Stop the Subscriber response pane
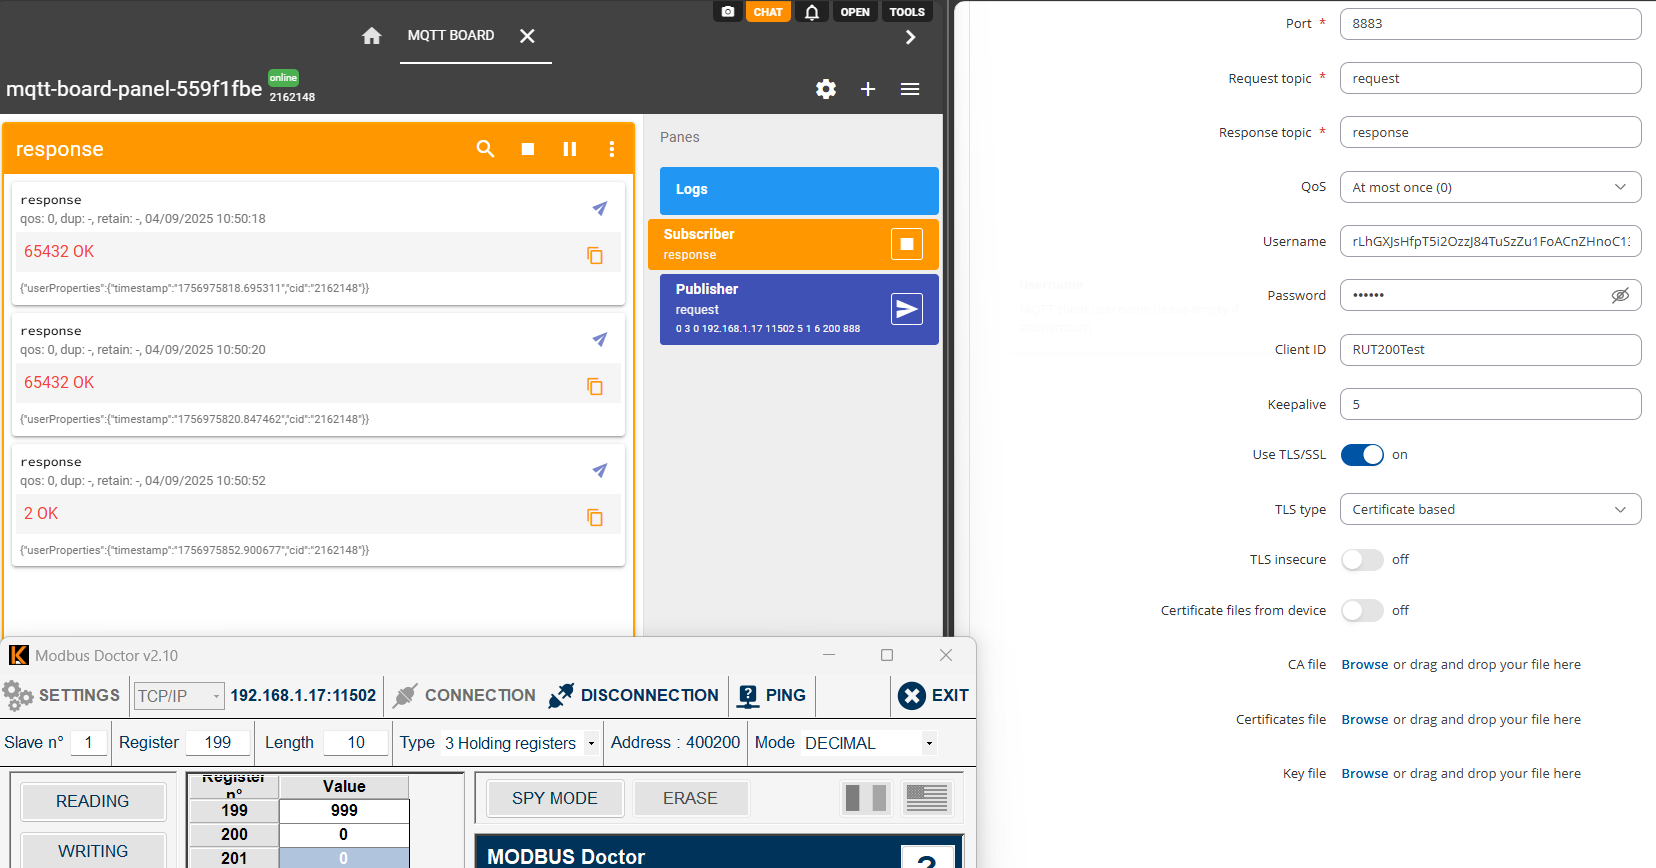 [906, 244]
